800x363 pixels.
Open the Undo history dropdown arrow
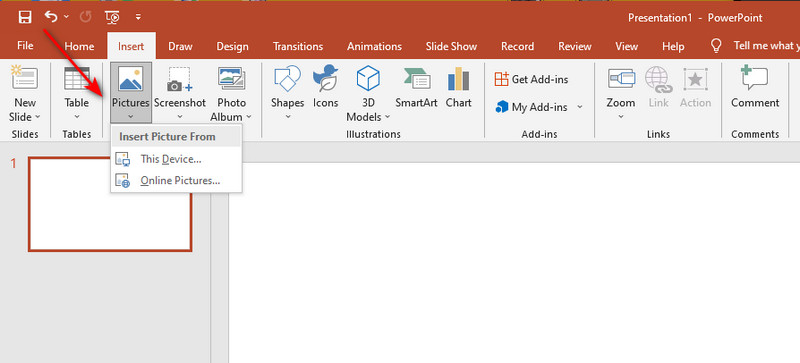click(66, 17)
